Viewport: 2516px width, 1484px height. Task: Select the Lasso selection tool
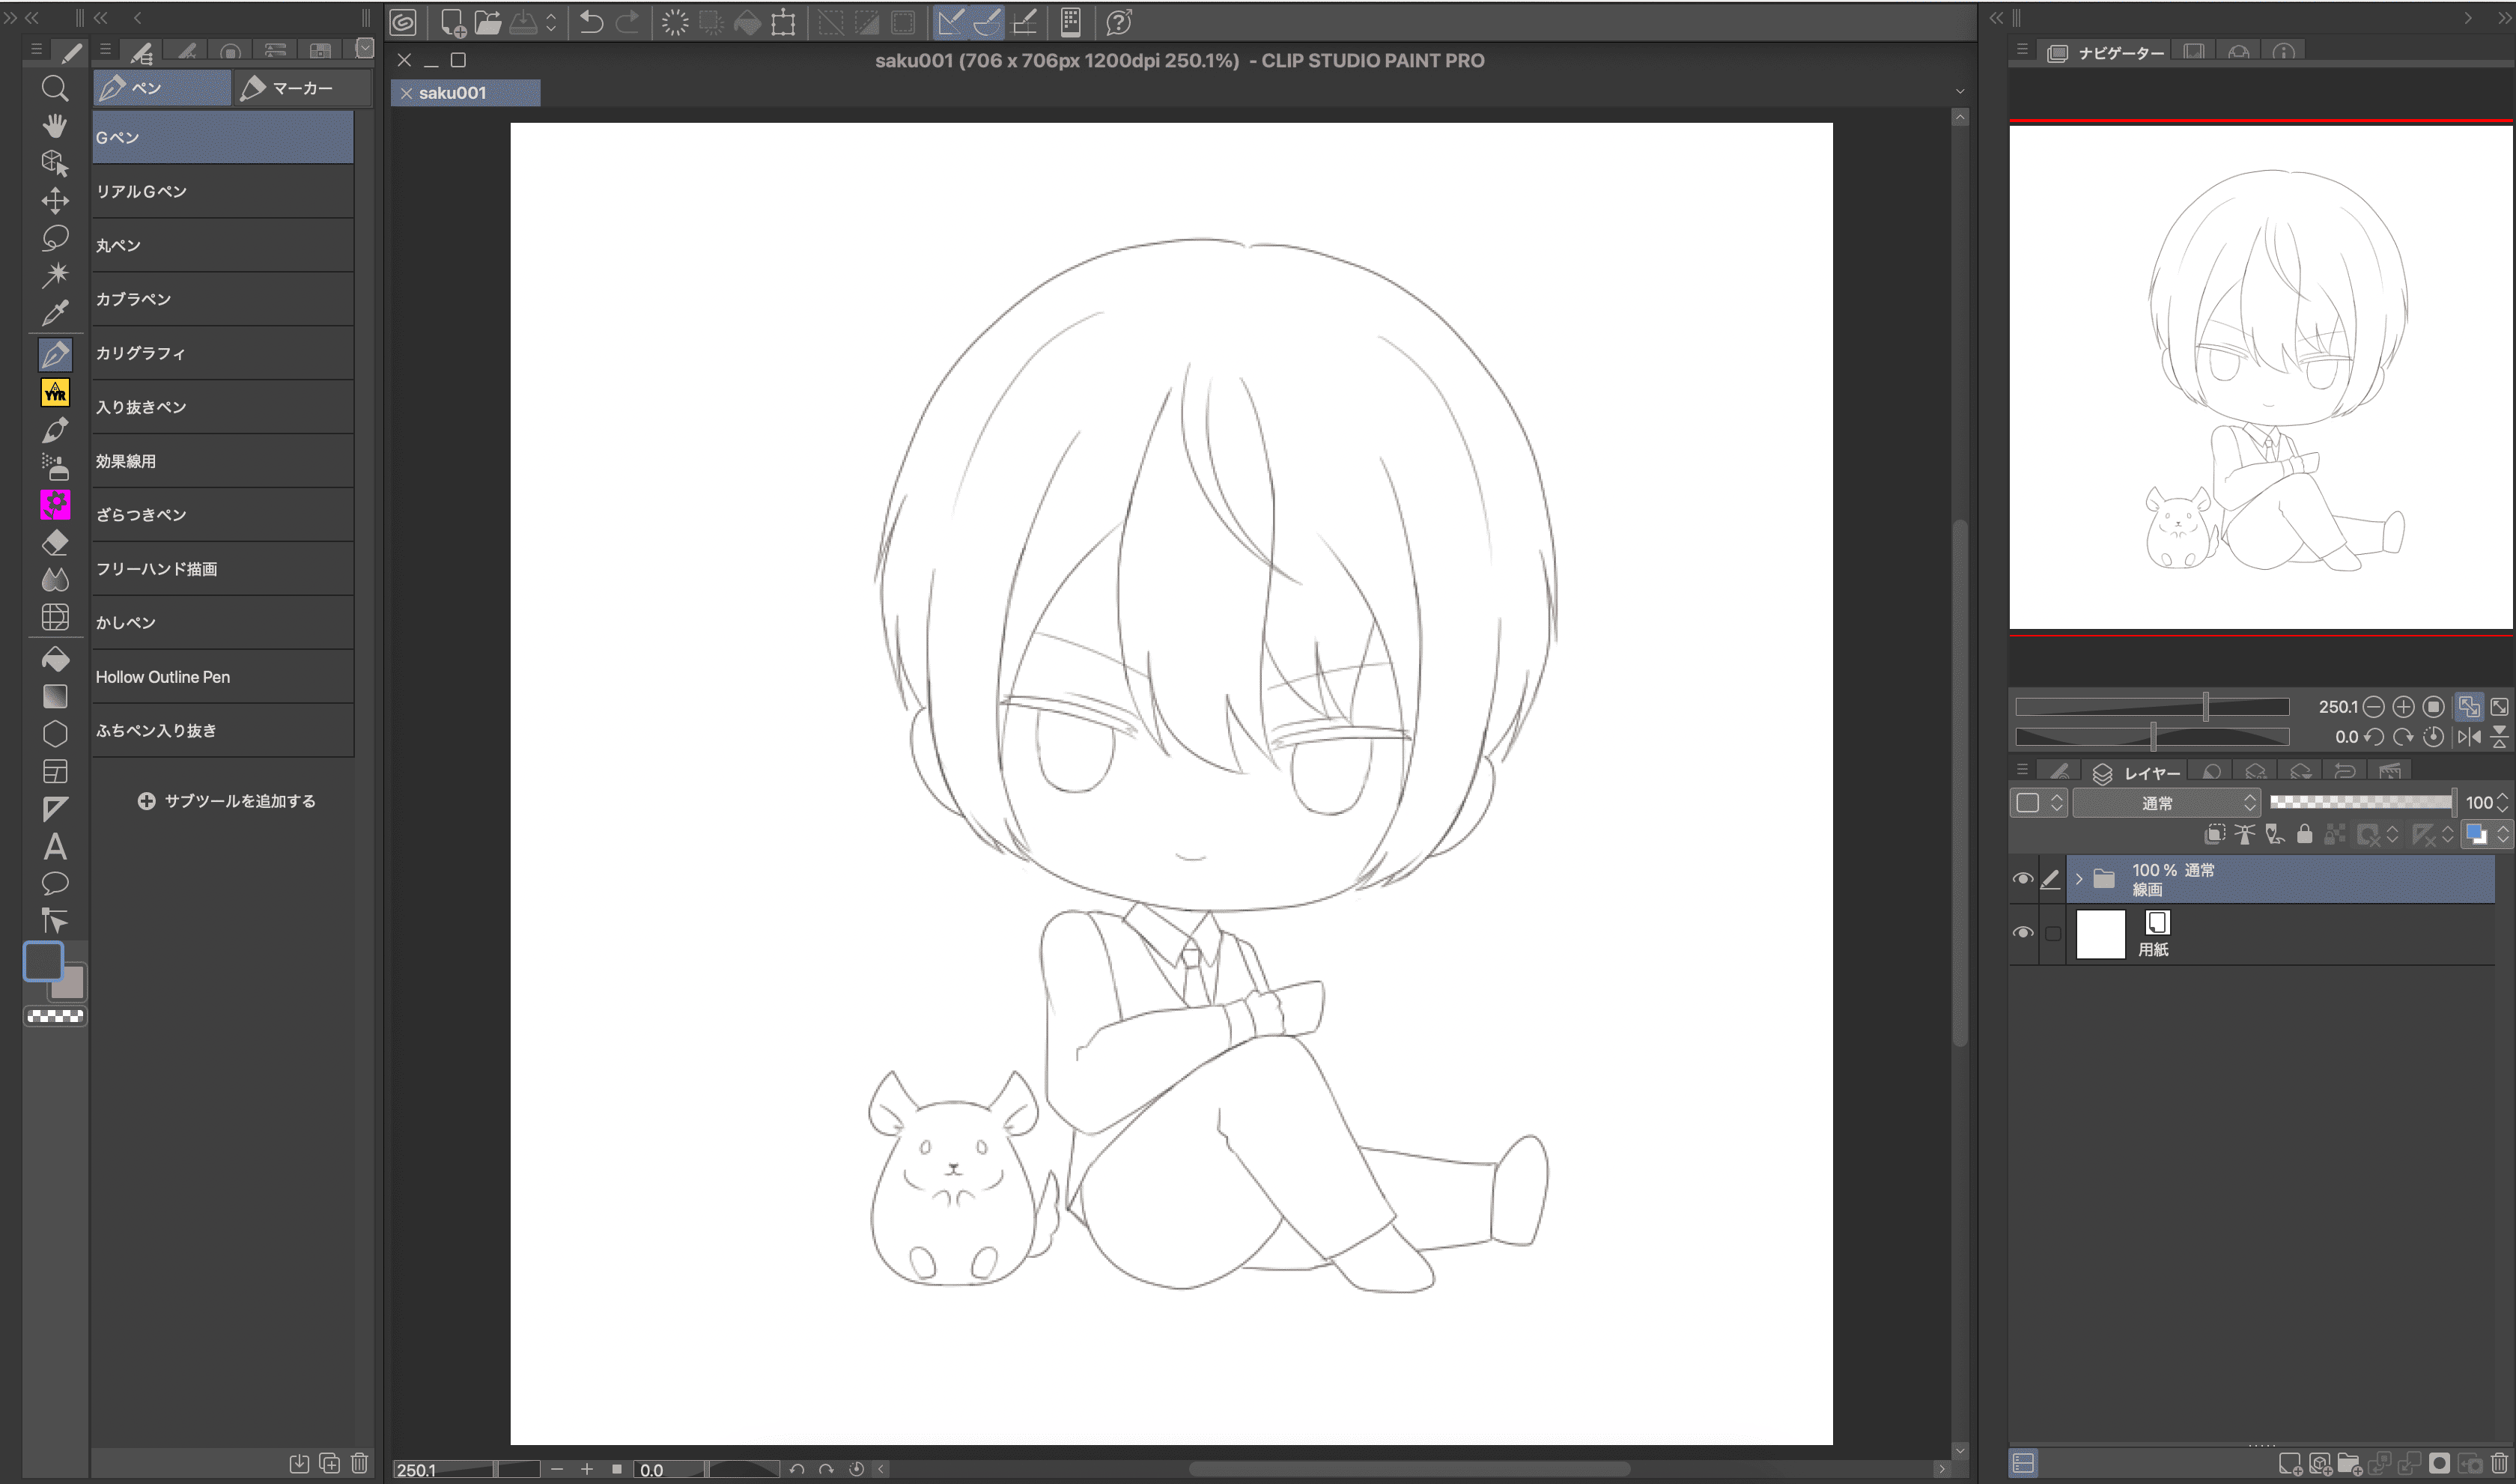coord(55,238)
